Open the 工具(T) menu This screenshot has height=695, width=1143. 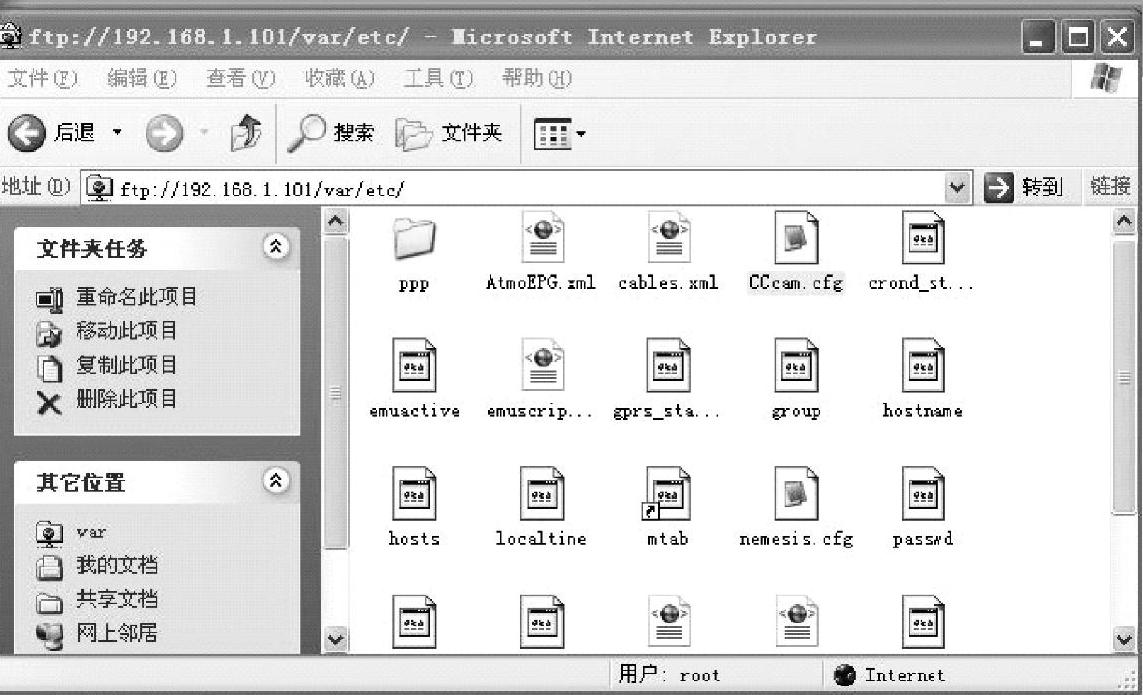pyautogui.click(x=438, y=77)
